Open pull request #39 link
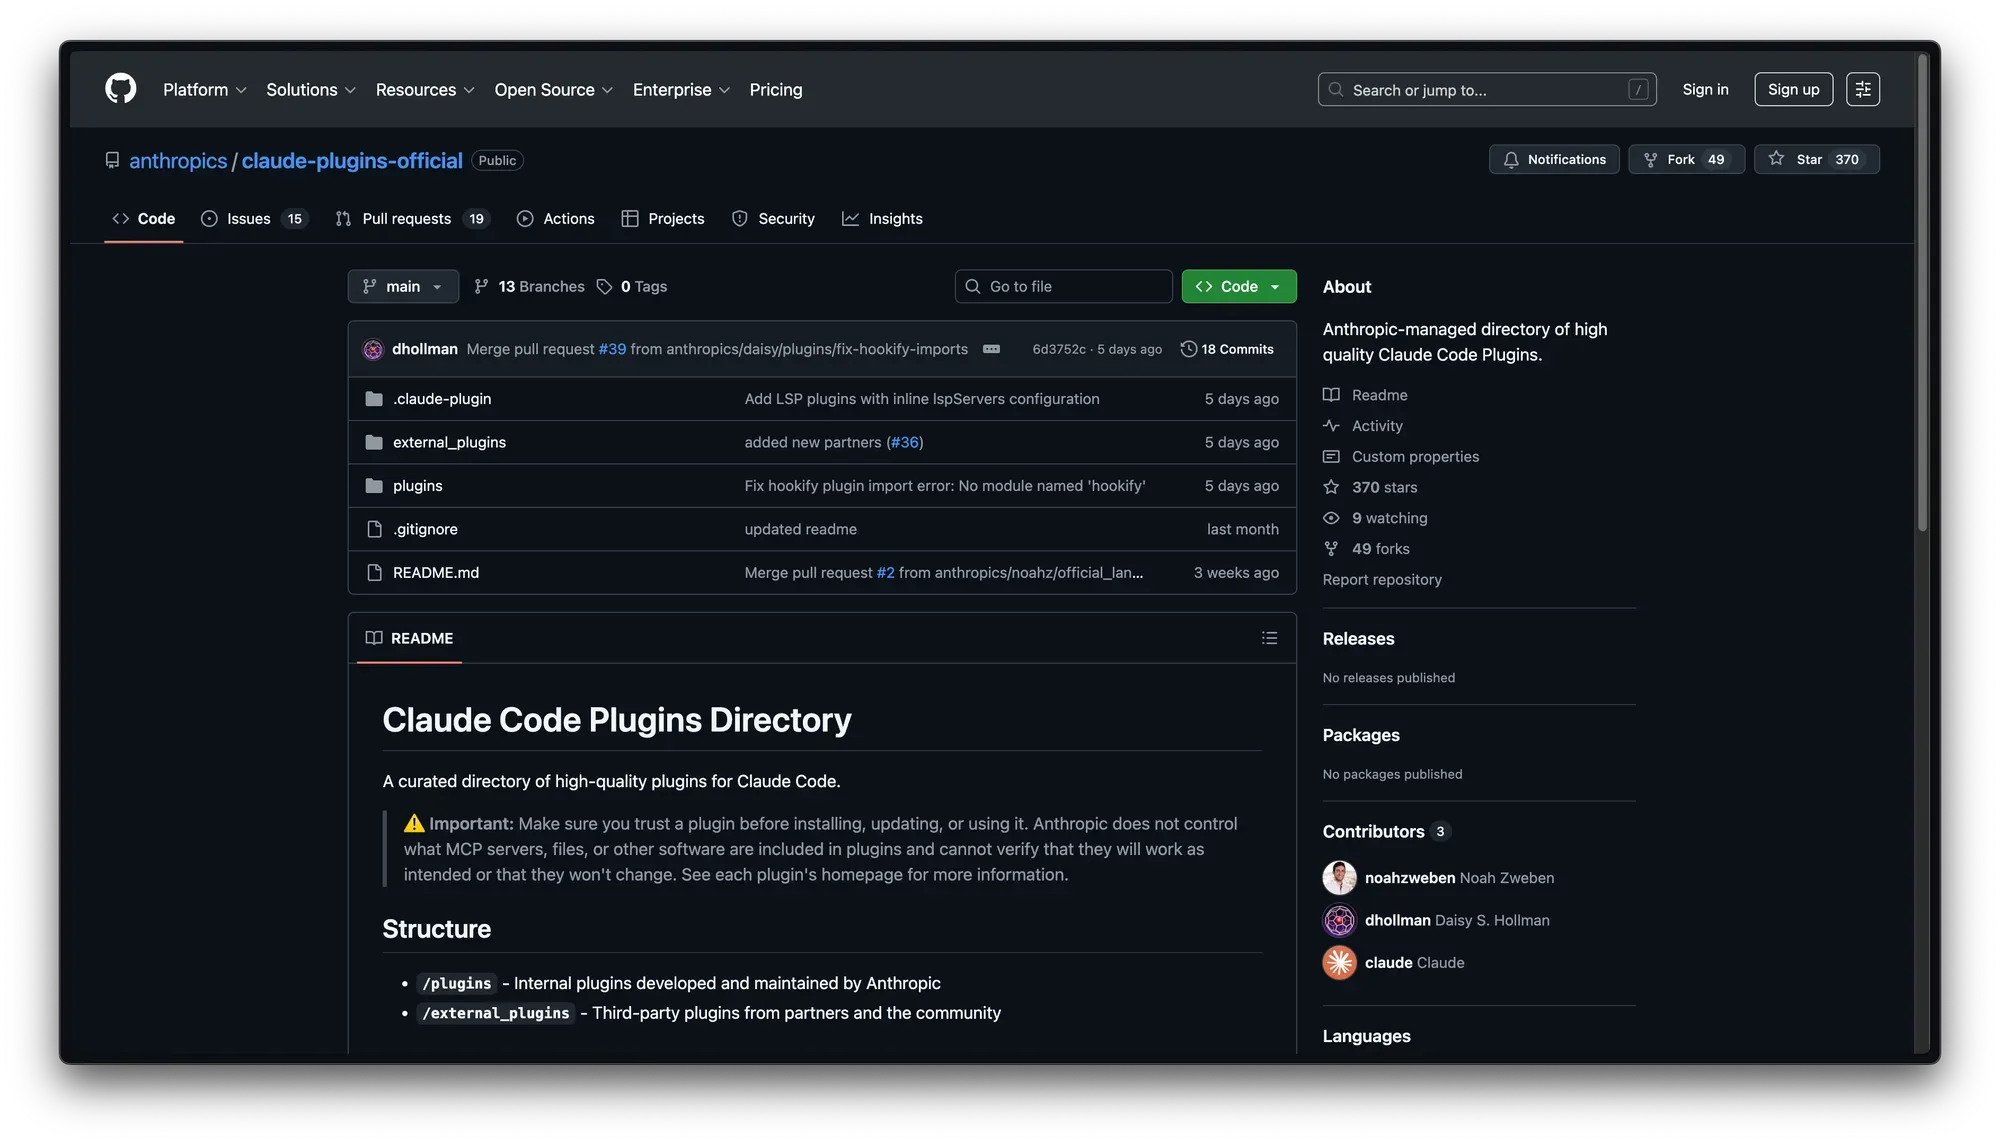This screenshot has width=2000, height=1143. 611,349
